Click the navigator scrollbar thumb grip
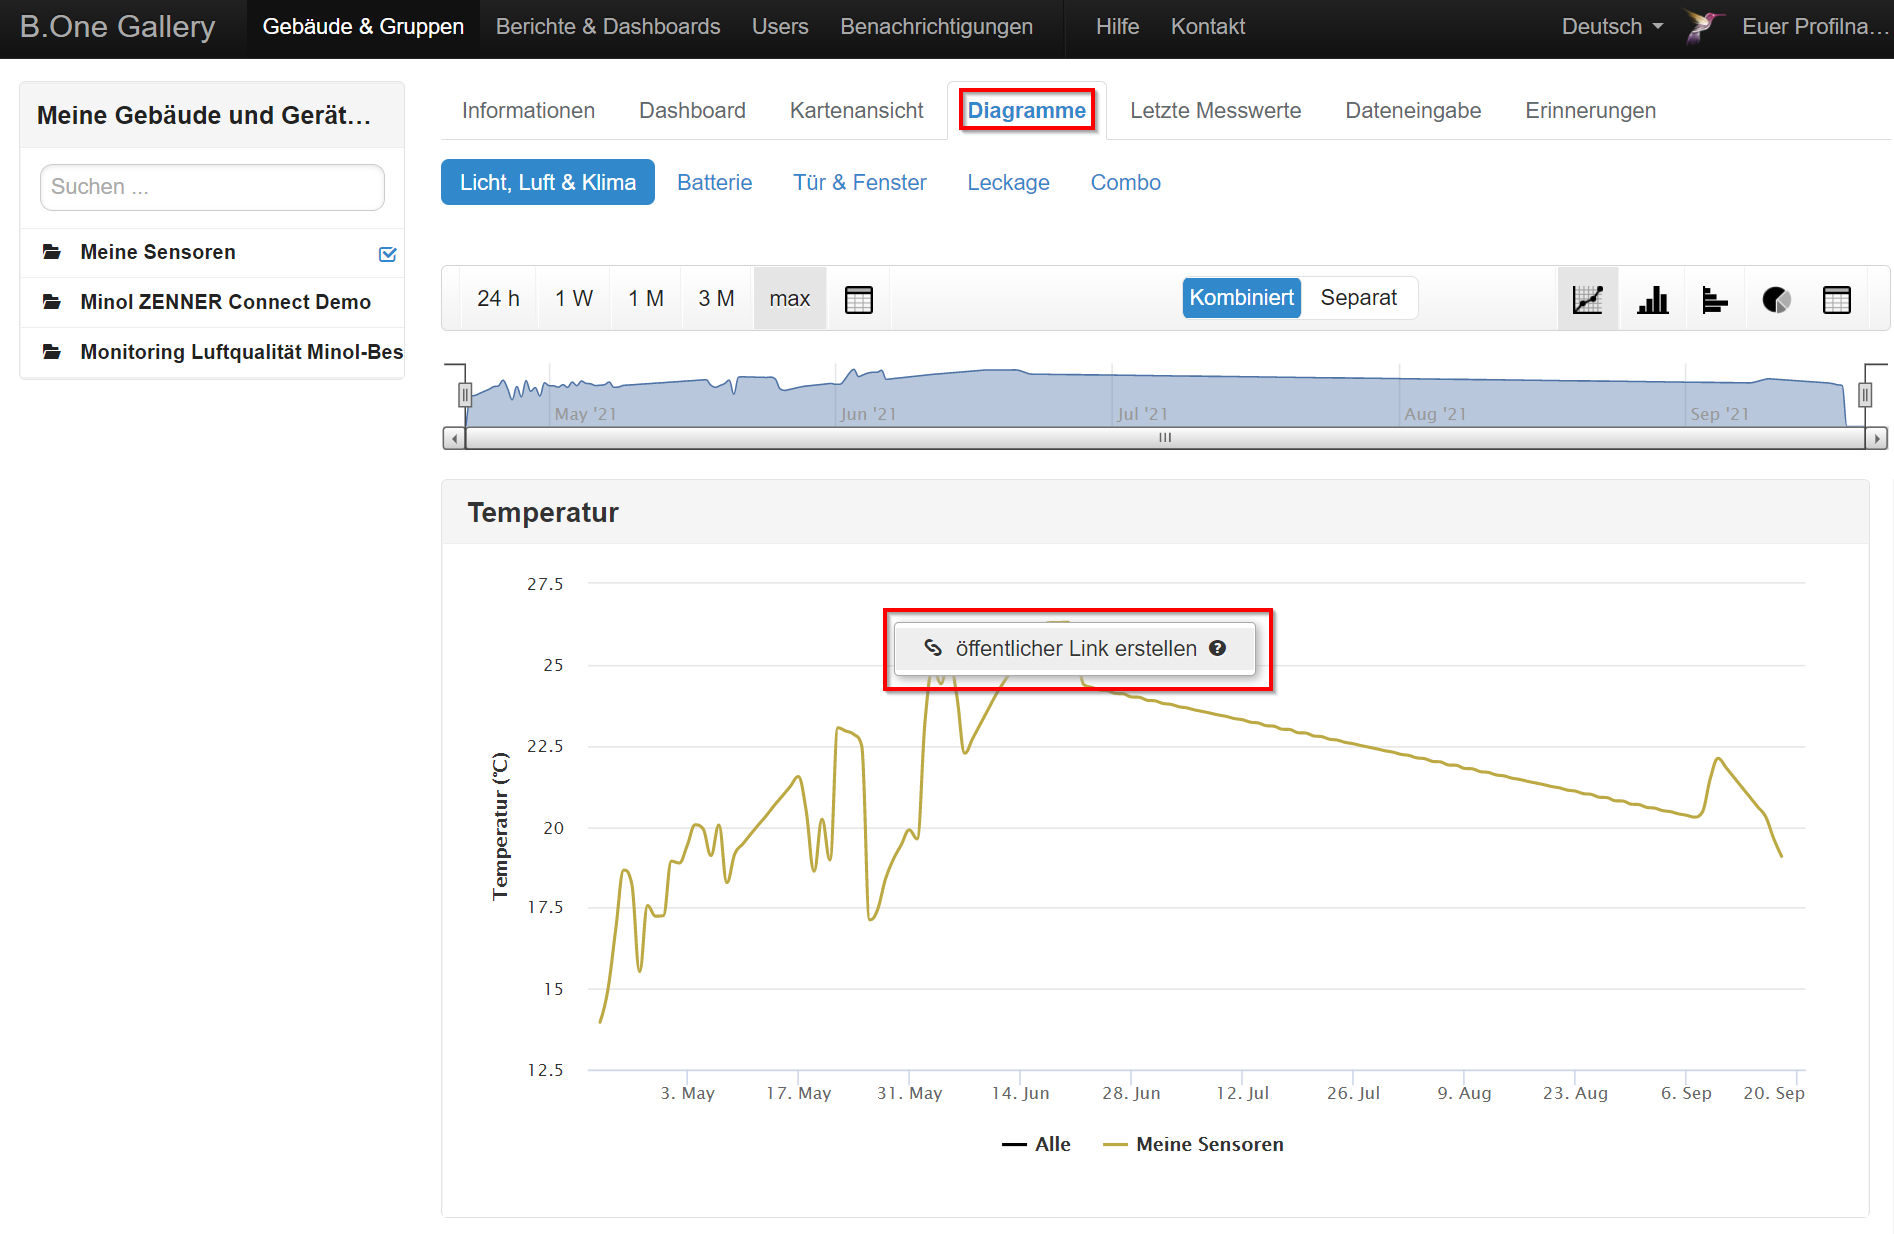Viewport: 1894px width, 1234px height. click(x=1165, y=438)
